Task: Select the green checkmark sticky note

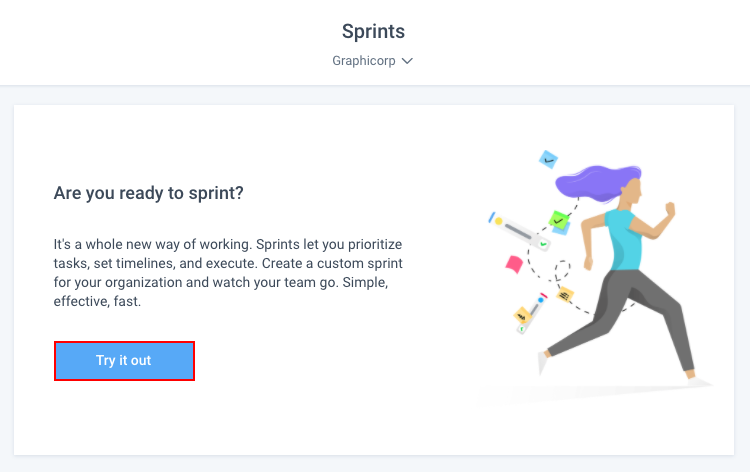Action: tap(558, 220)
